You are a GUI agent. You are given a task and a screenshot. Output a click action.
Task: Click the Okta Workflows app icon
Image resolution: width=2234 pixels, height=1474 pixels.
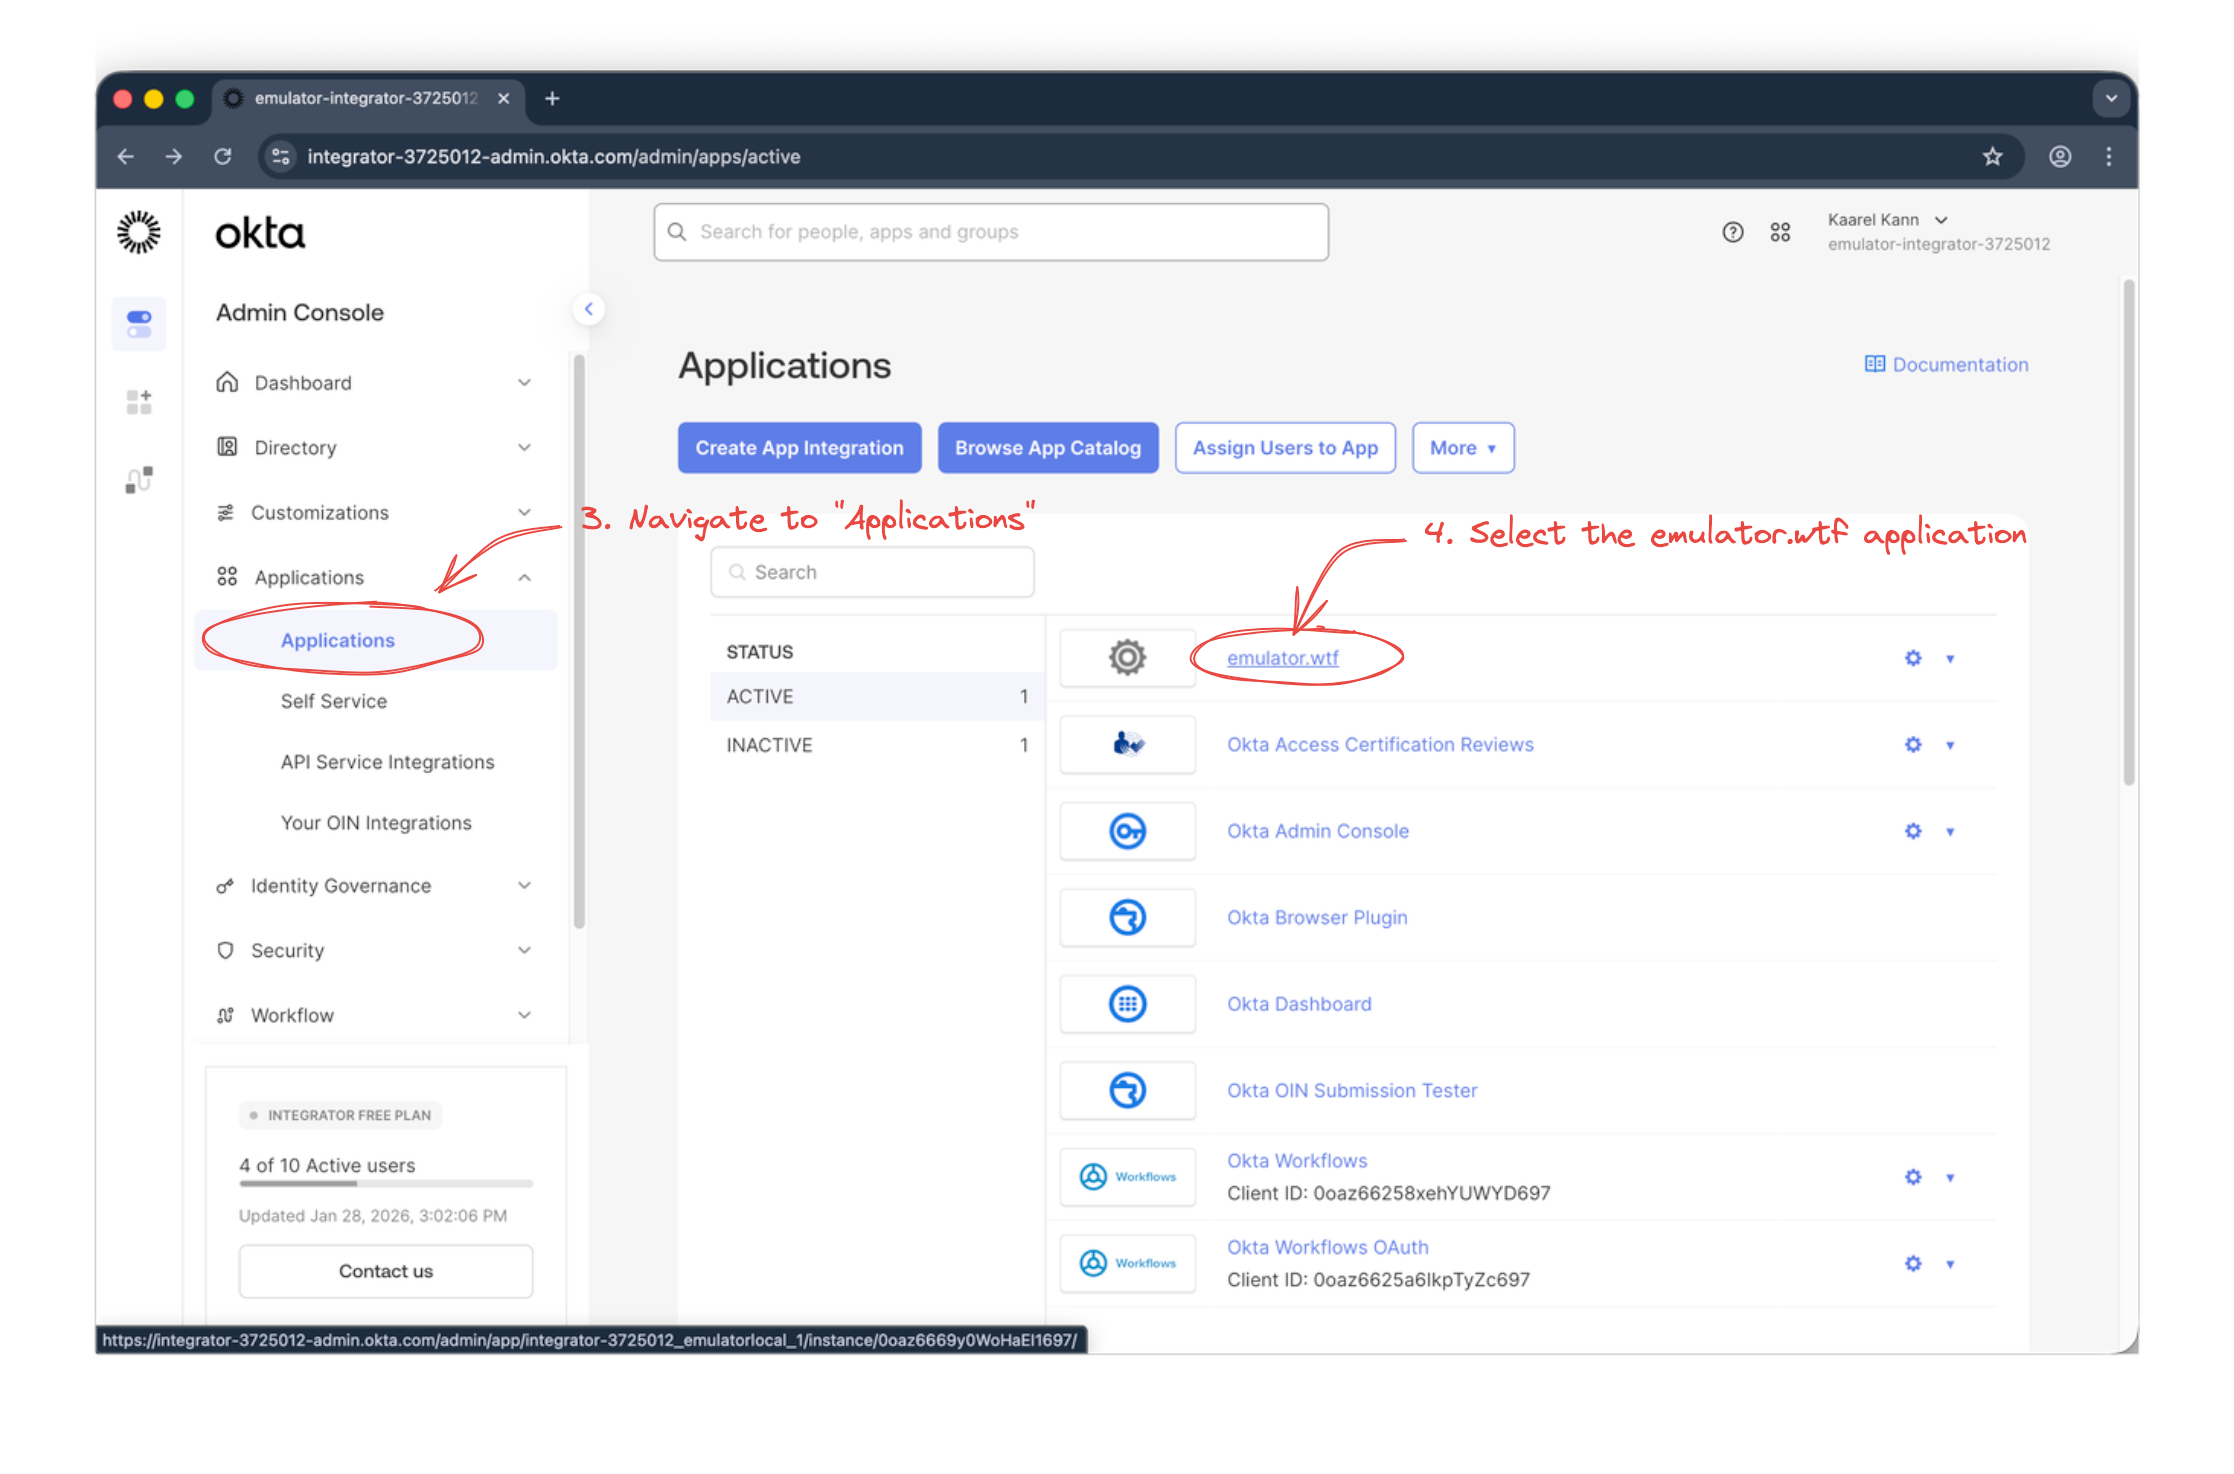(x=1127, y=1176)
